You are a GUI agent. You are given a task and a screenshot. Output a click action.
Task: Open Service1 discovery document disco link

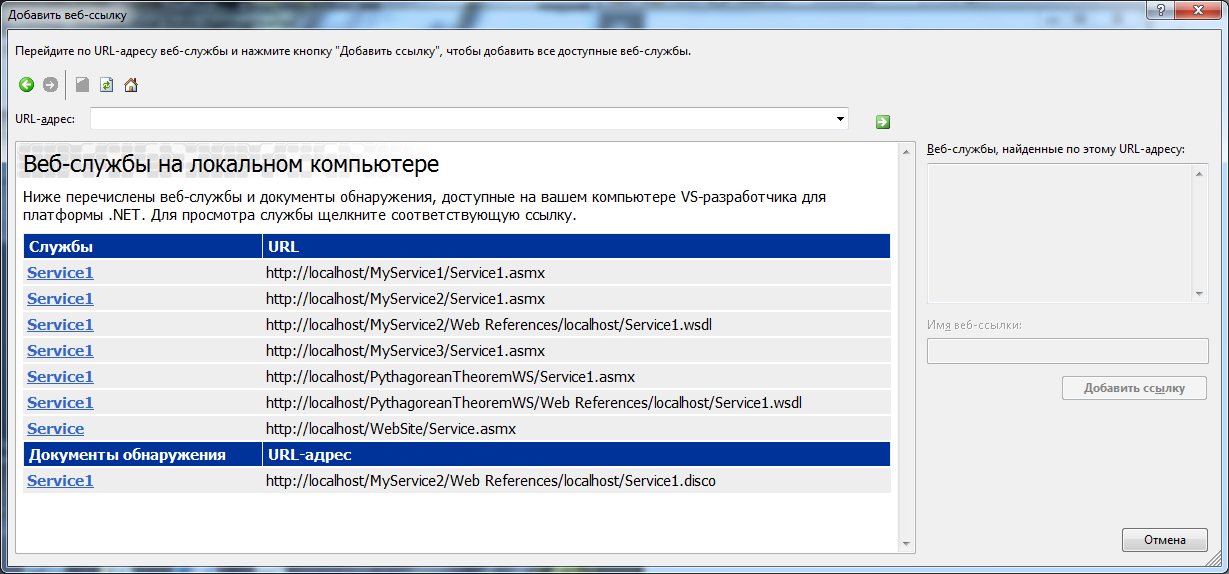coord(60,480)
